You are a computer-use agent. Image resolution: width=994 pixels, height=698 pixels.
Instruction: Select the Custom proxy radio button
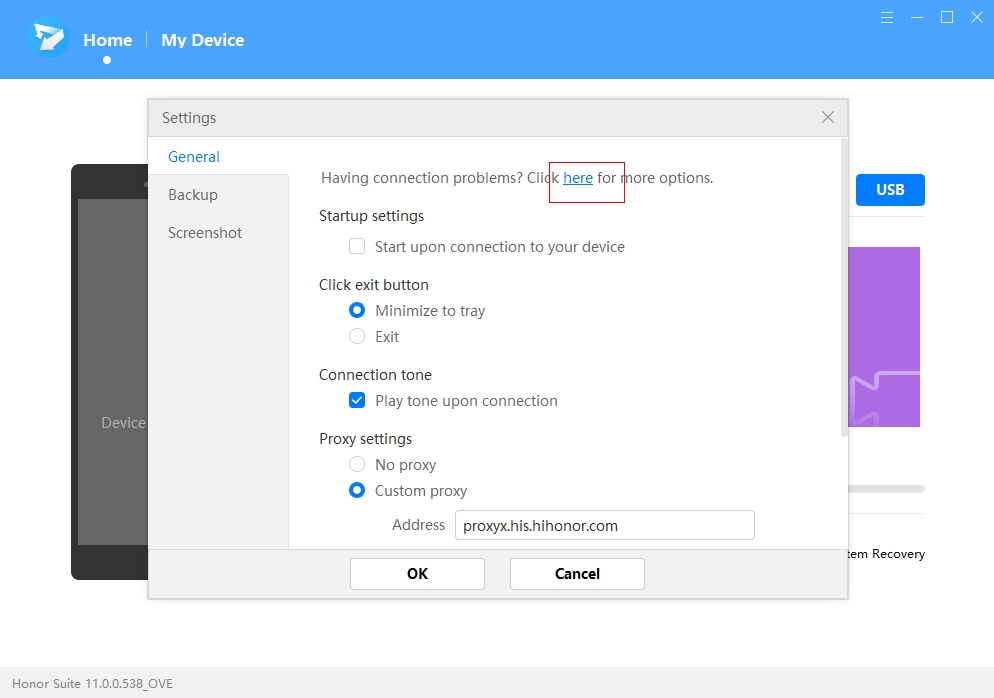pyautogui.click(x=357, y=491)
